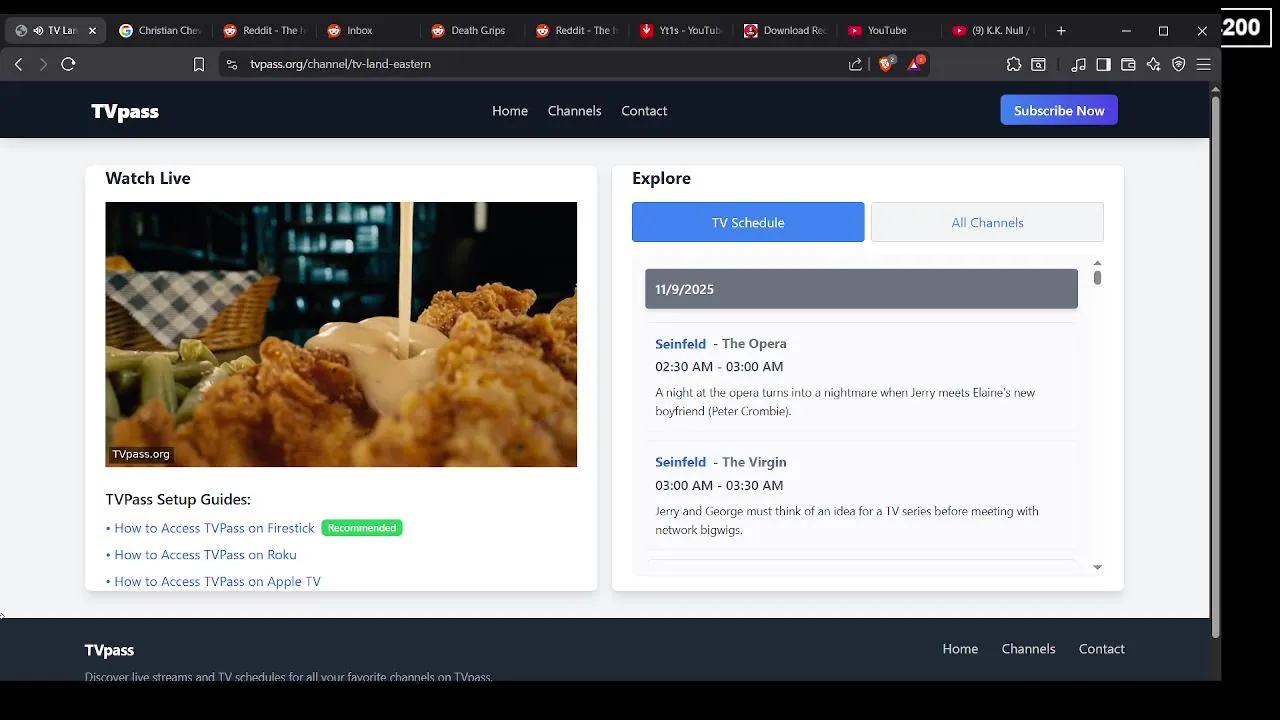Viewport: 1280px width, 720px height.
Task: Click the page vertical scrollbar
Action: point(1216,366)
